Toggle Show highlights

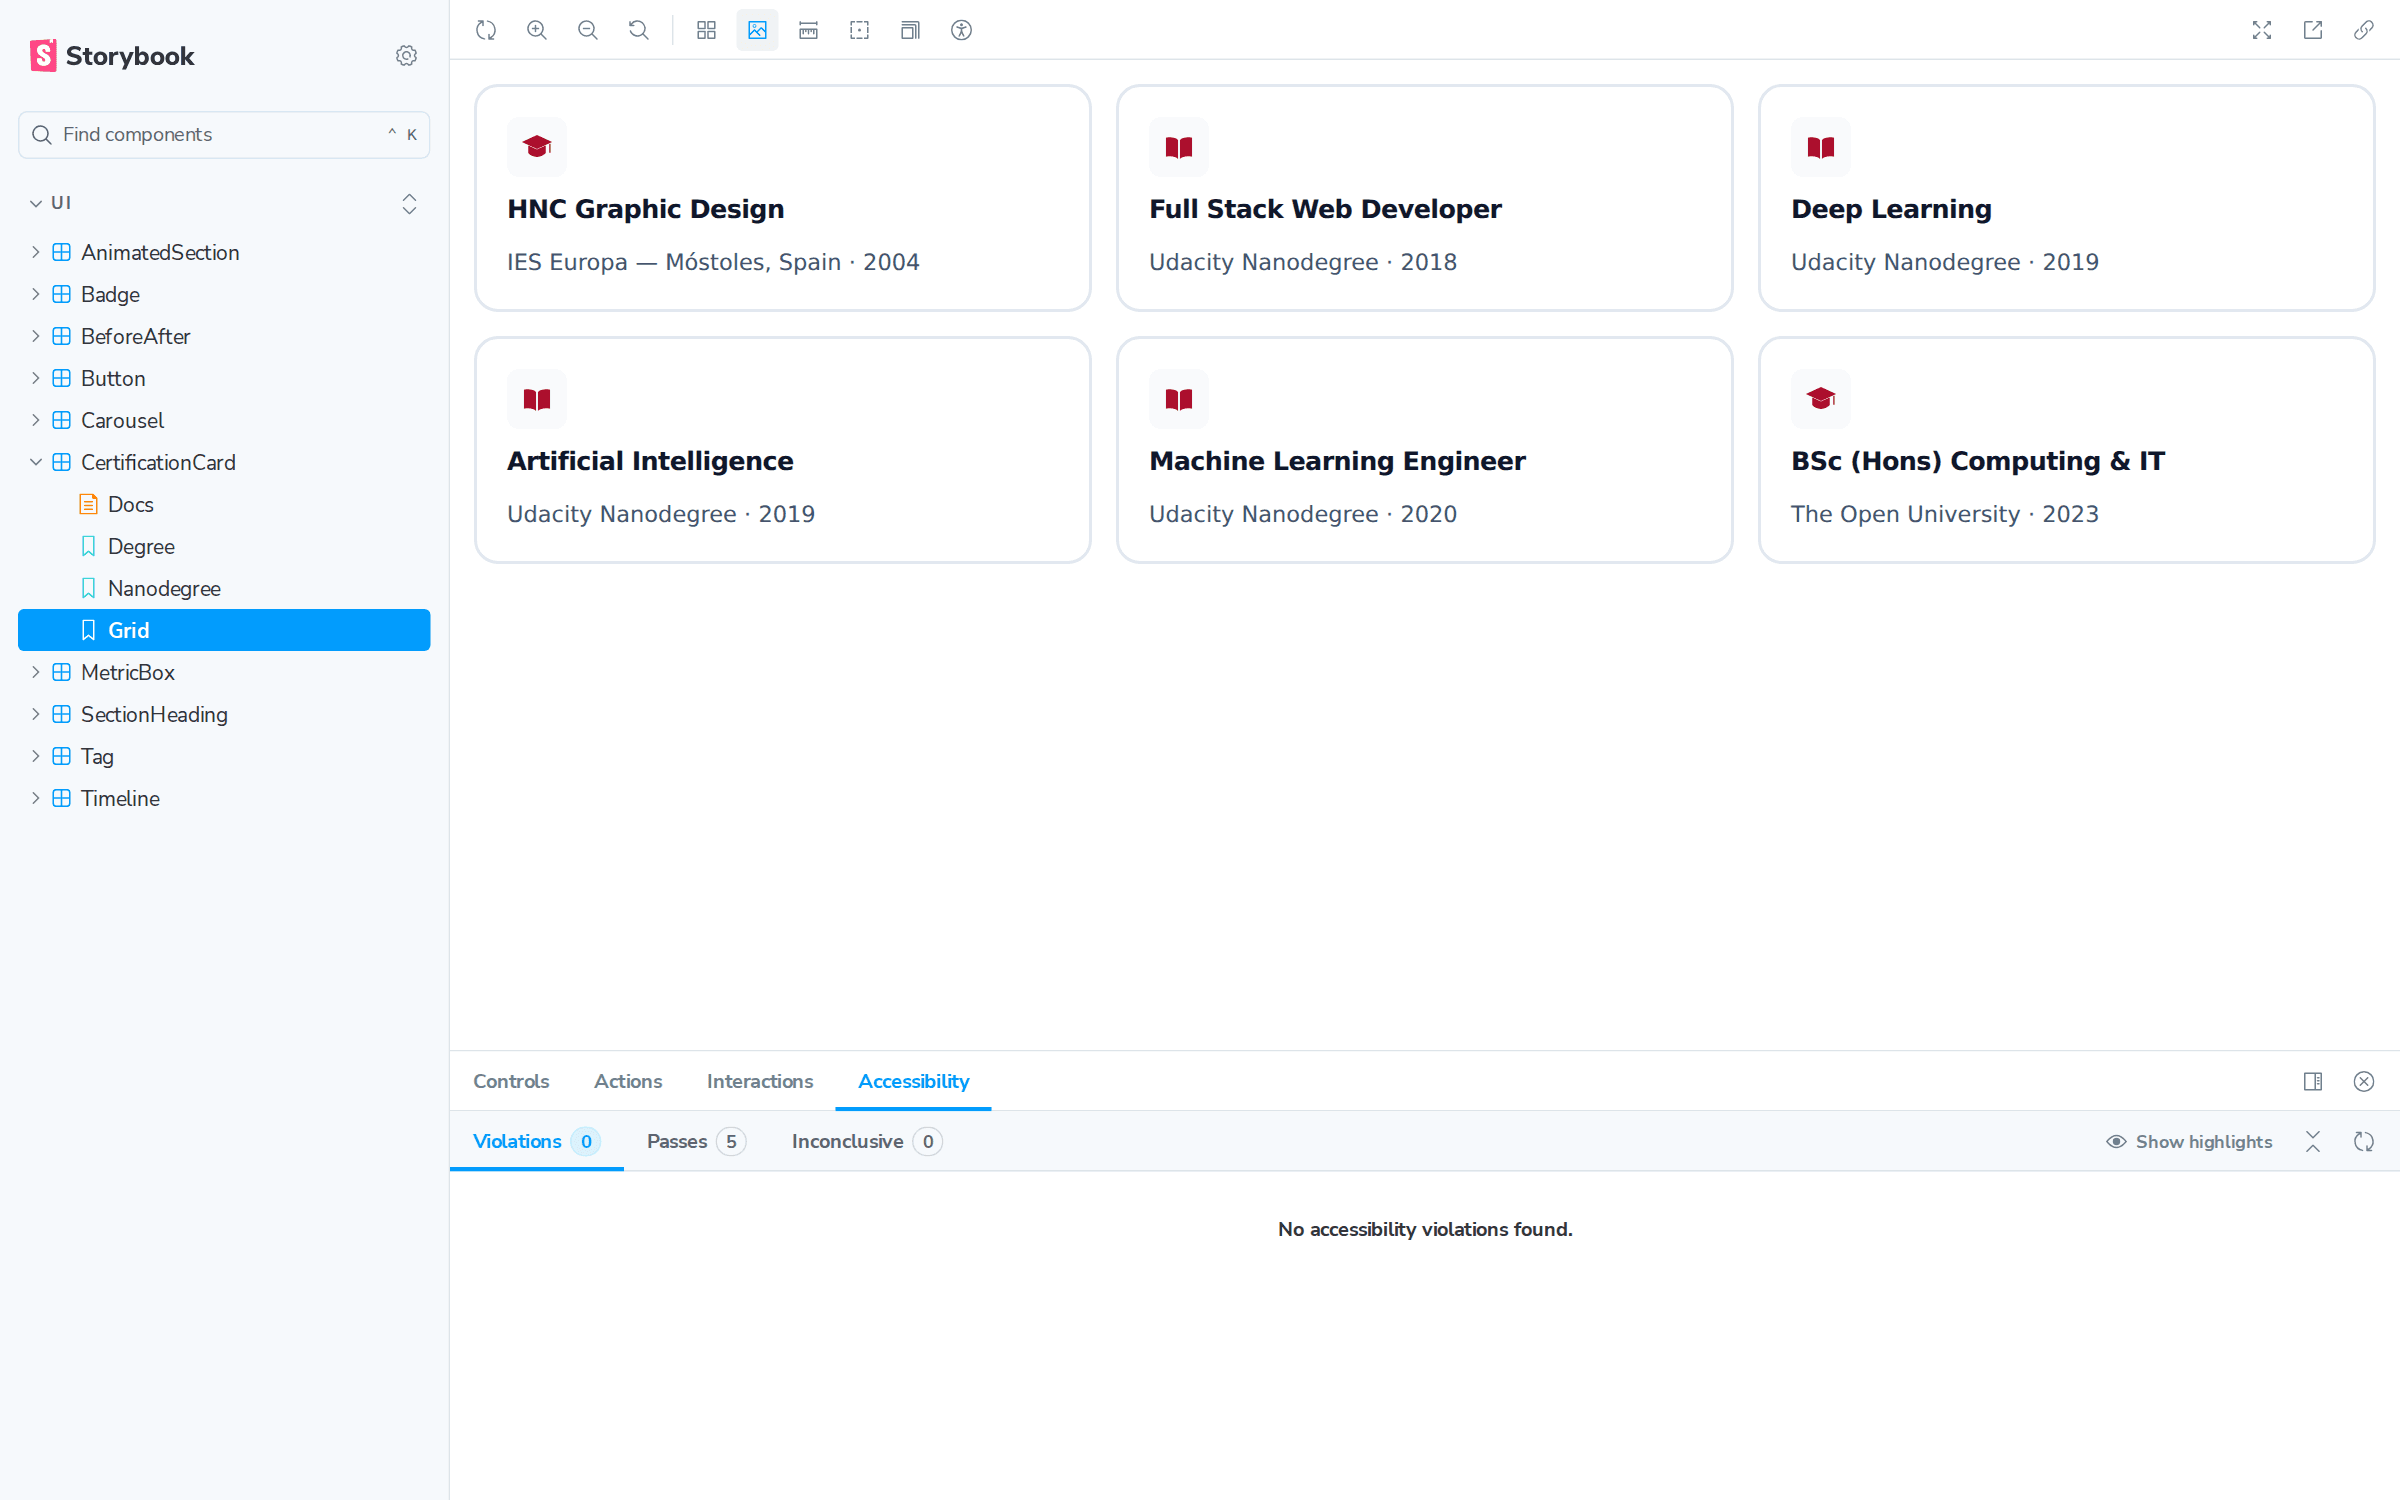pos(2189,1141)
